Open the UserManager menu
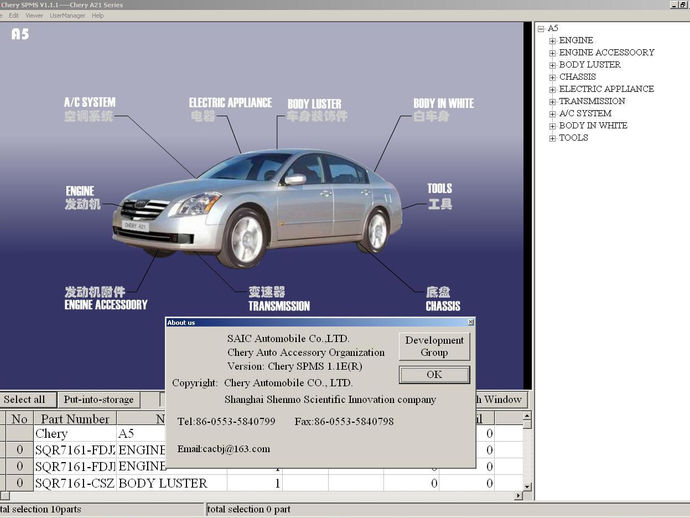 click(67, 15)
